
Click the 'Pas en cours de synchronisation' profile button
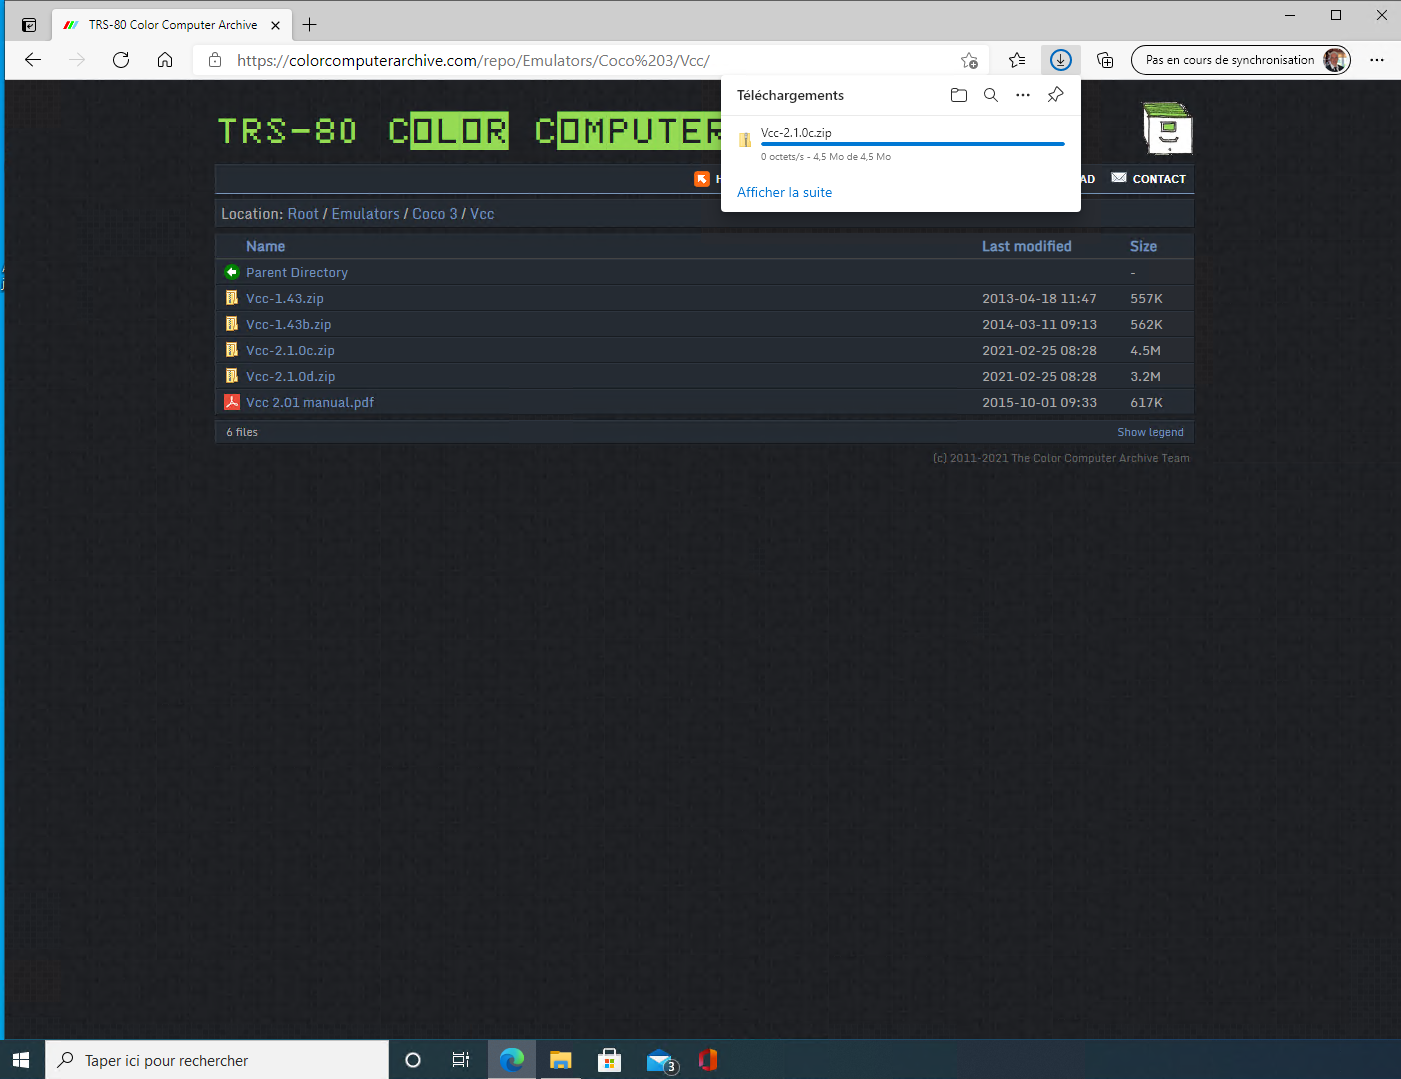(x=1240, y=60)
